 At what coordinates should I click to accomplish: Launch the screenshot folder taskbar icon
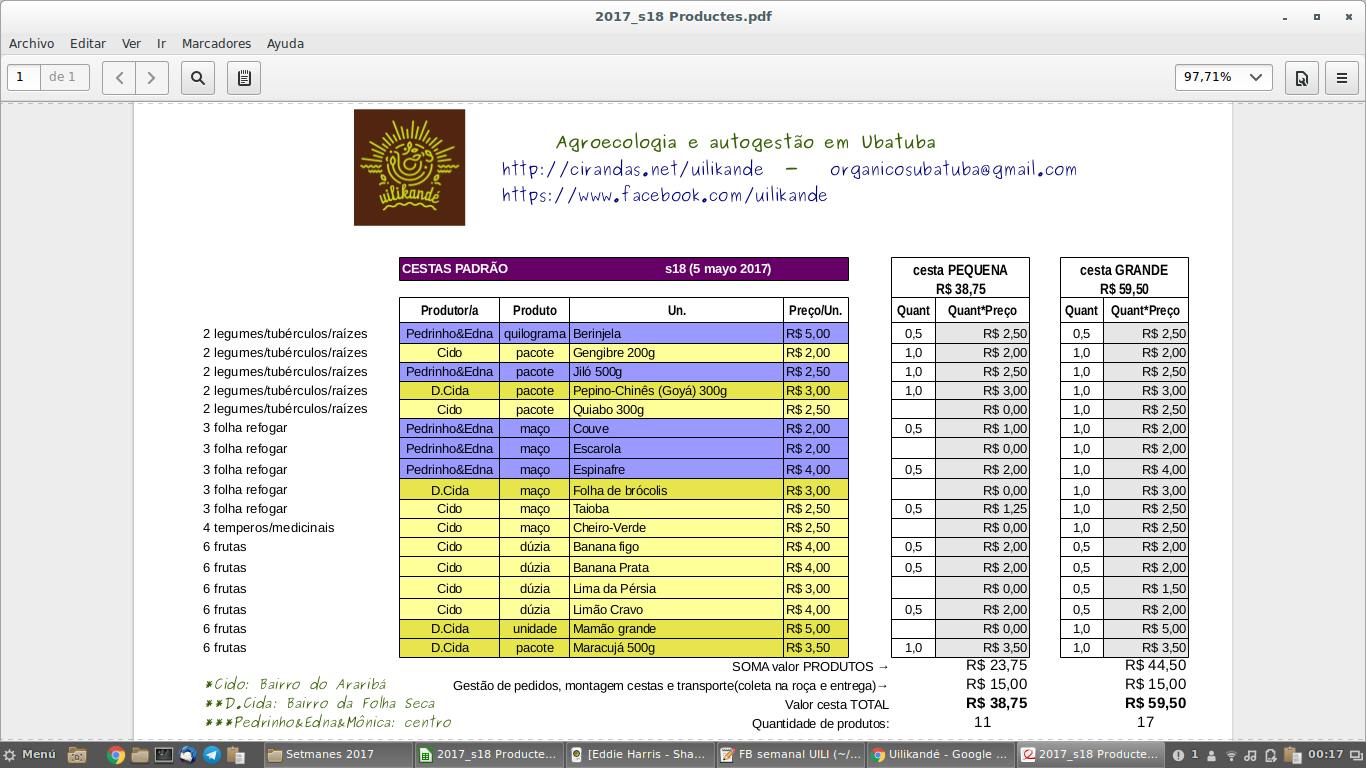tap(77, 755)
